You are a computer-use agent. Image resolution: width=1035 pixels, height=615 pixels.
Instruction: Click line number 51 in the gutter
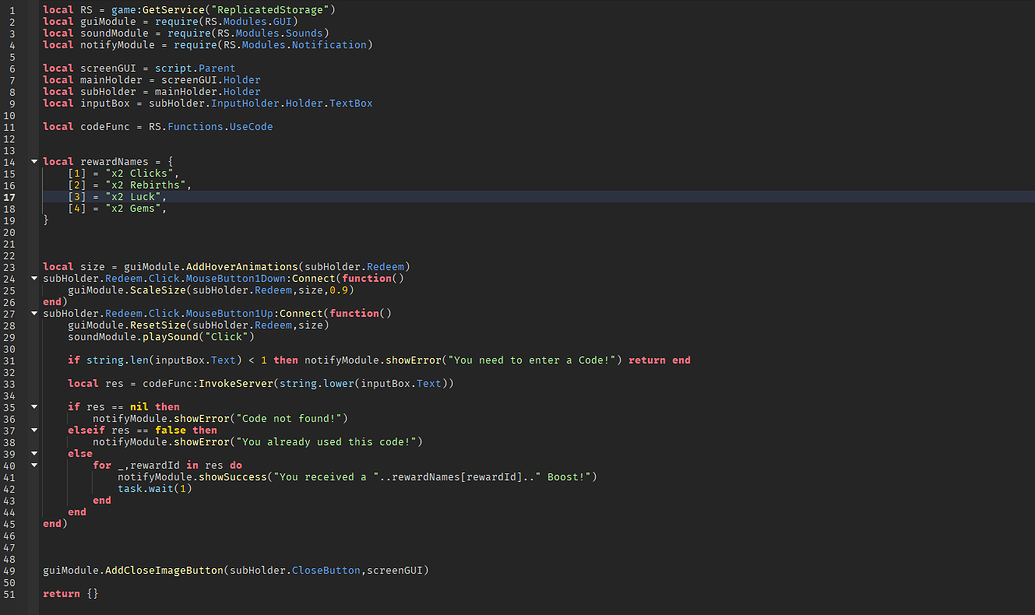(x=12, y=593)
